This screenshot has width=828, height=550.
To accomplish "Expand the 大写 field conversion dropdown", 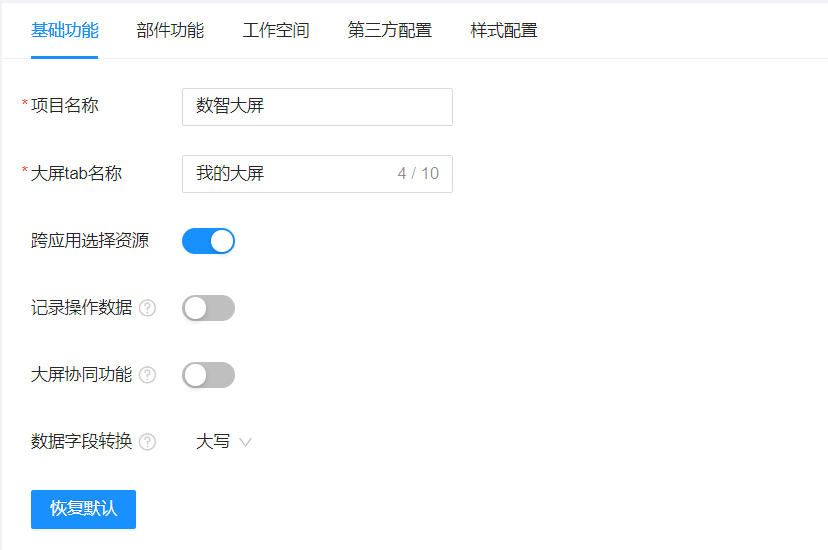I will (x=213, y=442).
